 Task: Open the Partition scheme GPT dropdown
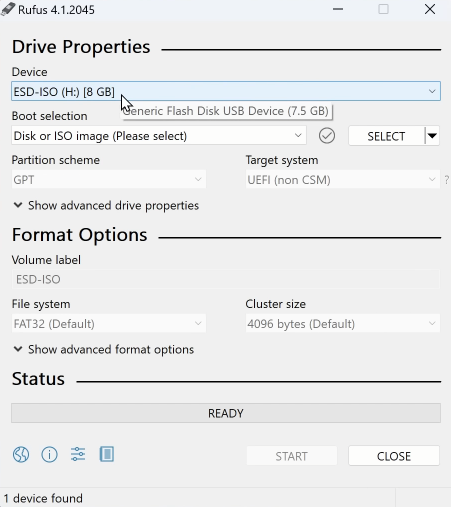(109, 180)
